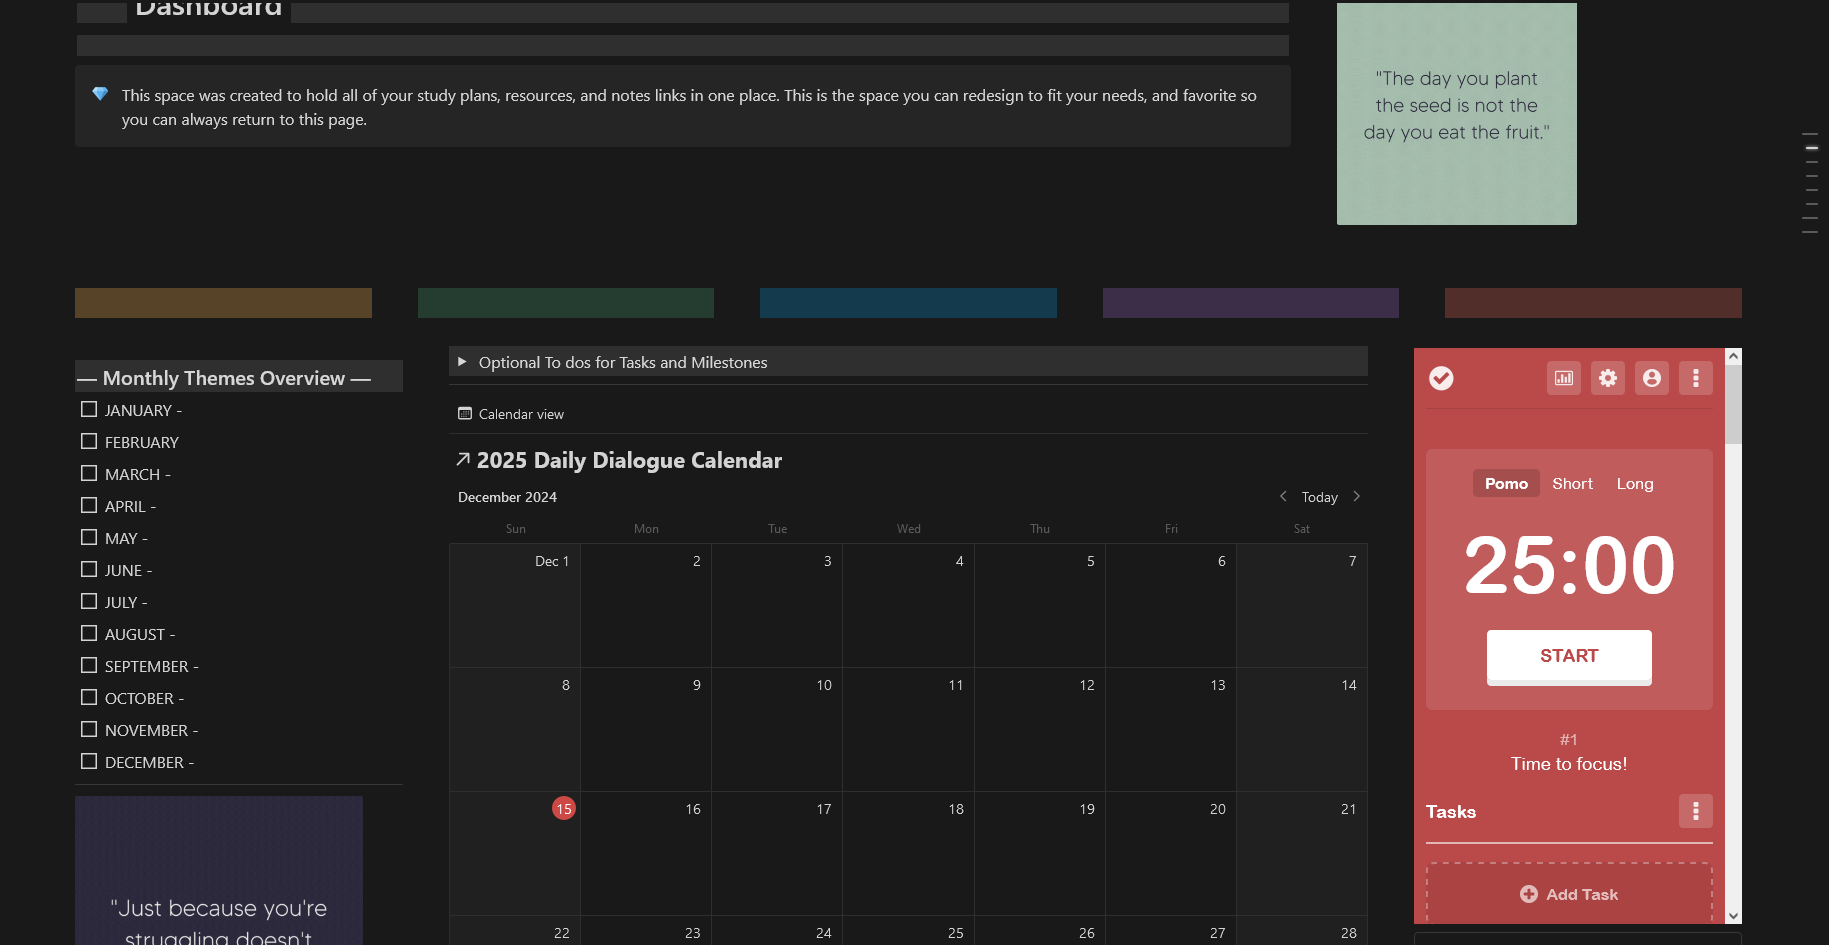
Task: Tick the MARCH theme checkbox
Action: tap(89, 474)
